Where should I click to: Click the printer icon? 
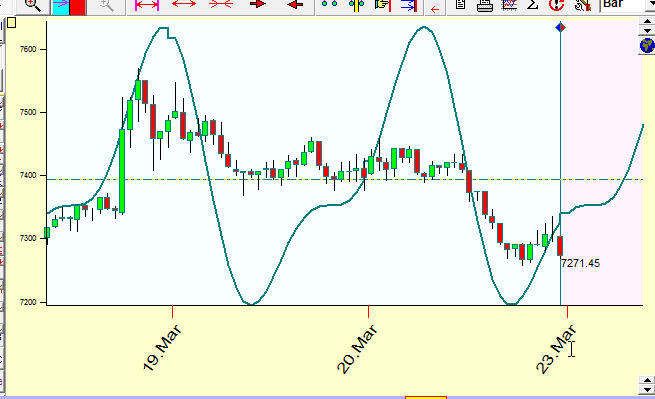pyautogui.click(x=485, y=5)
